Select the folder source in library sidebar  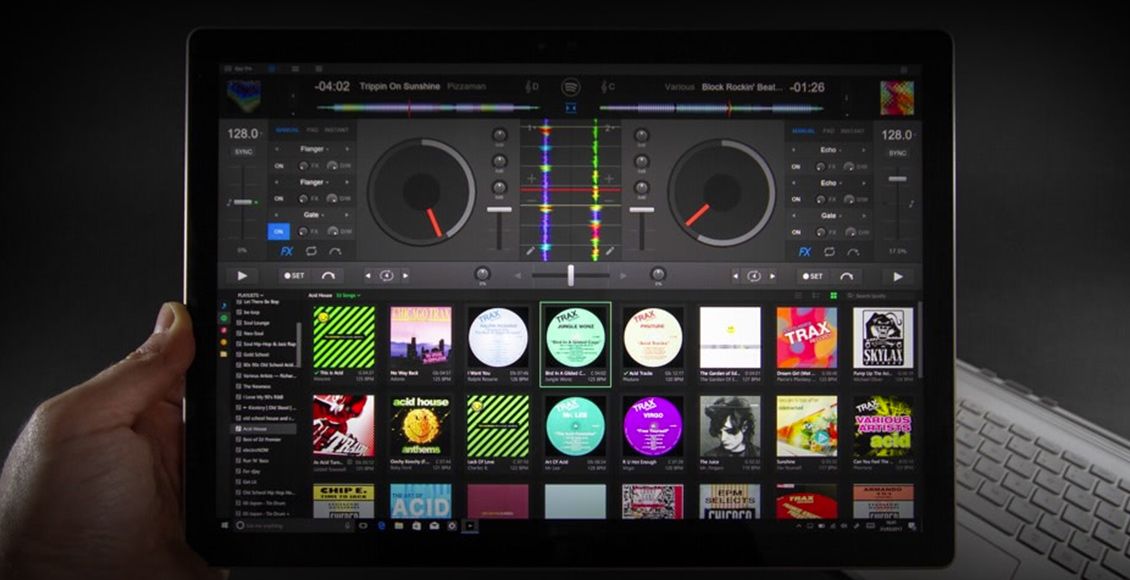pyautogui.click(x=223, y=354)
